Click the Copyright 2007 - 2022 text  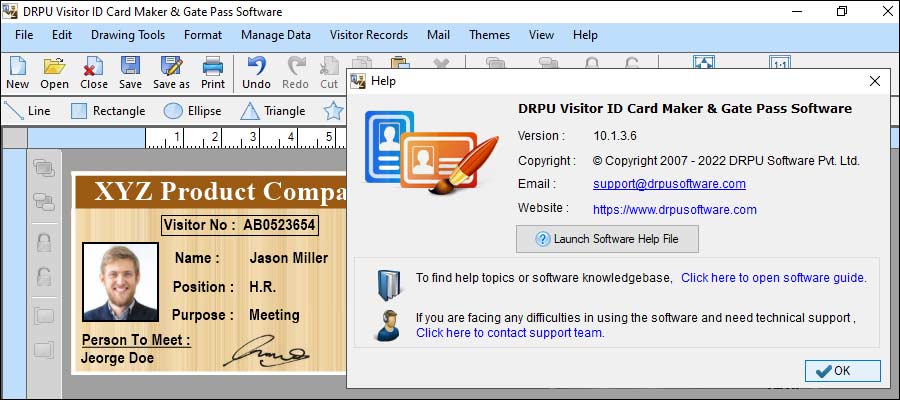pyautogui.click(x=726, y=161)
